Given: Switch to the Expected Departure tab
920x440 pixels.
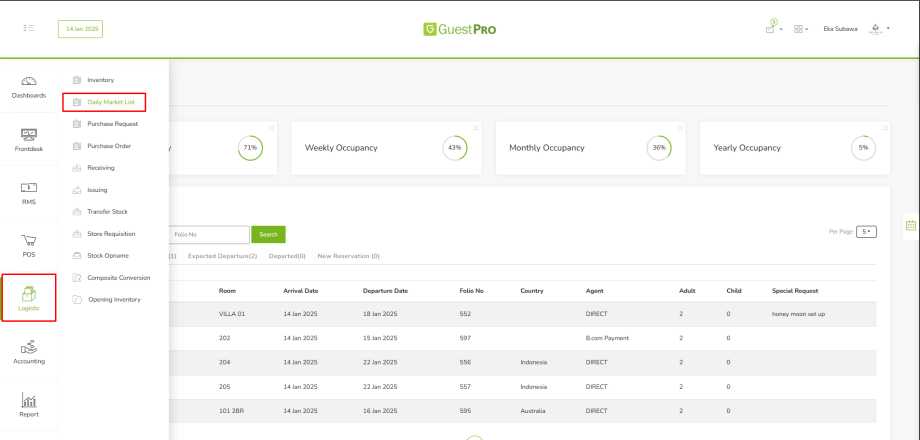Looking at the screenshot, I should tap(222, 256).
